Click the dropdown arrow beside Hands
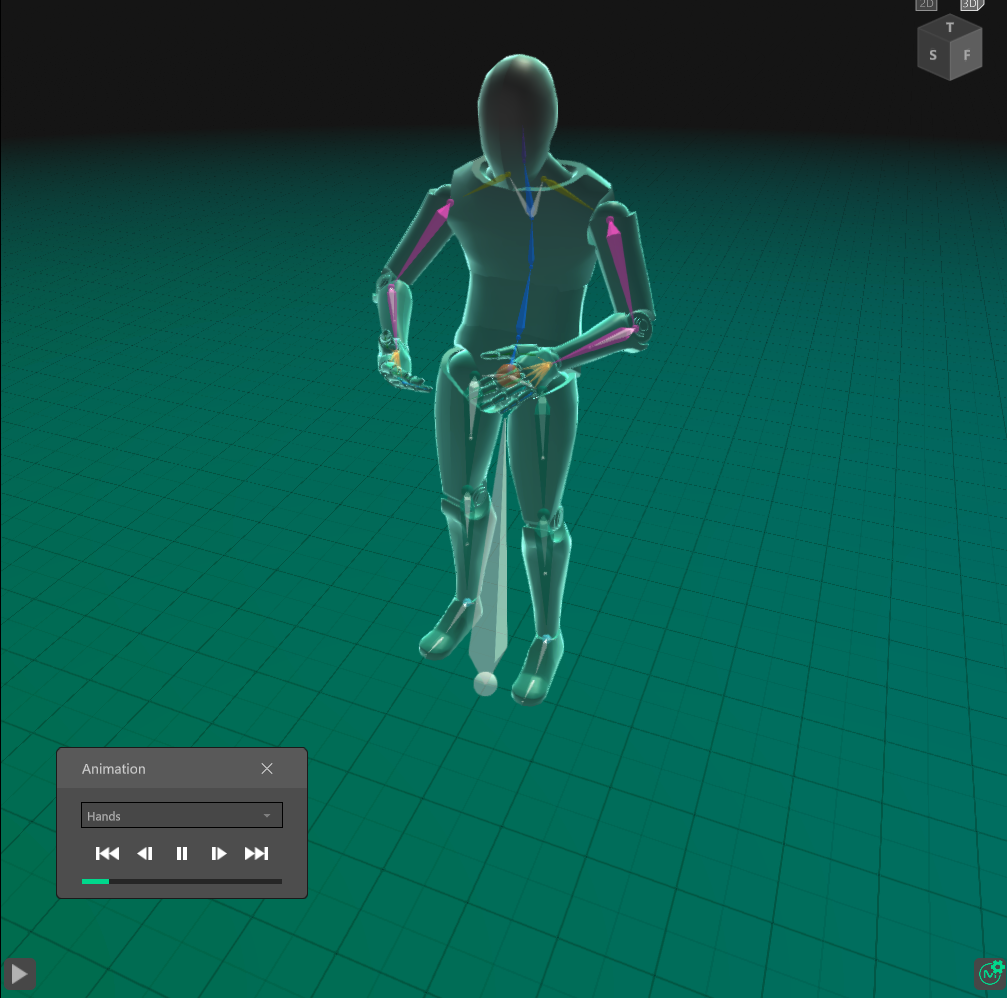The width and height of the screenshot is (1007, 998). pos(267,816)
